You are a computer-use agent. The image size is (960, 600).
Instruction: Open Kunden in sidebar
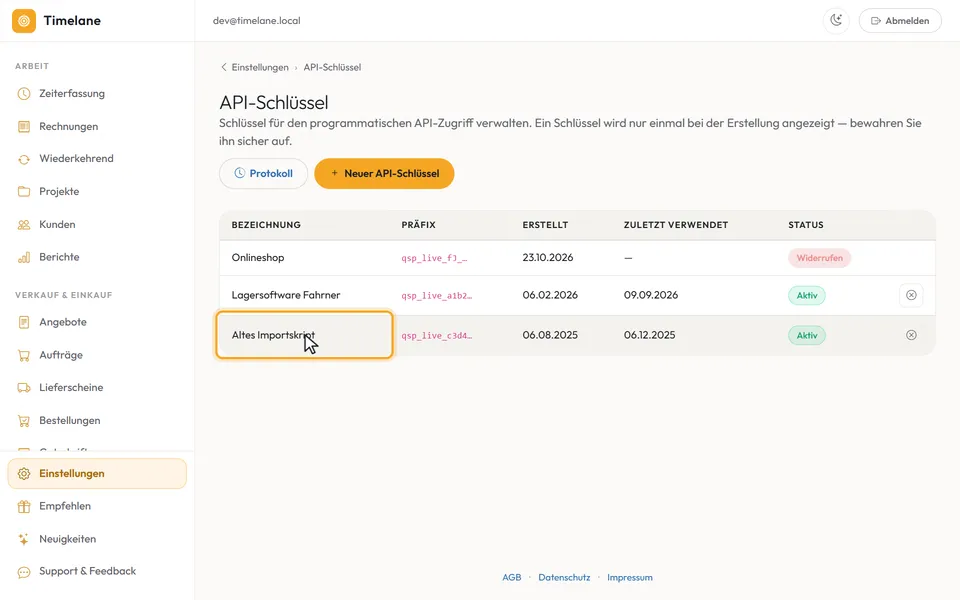[x=97, y=225]
